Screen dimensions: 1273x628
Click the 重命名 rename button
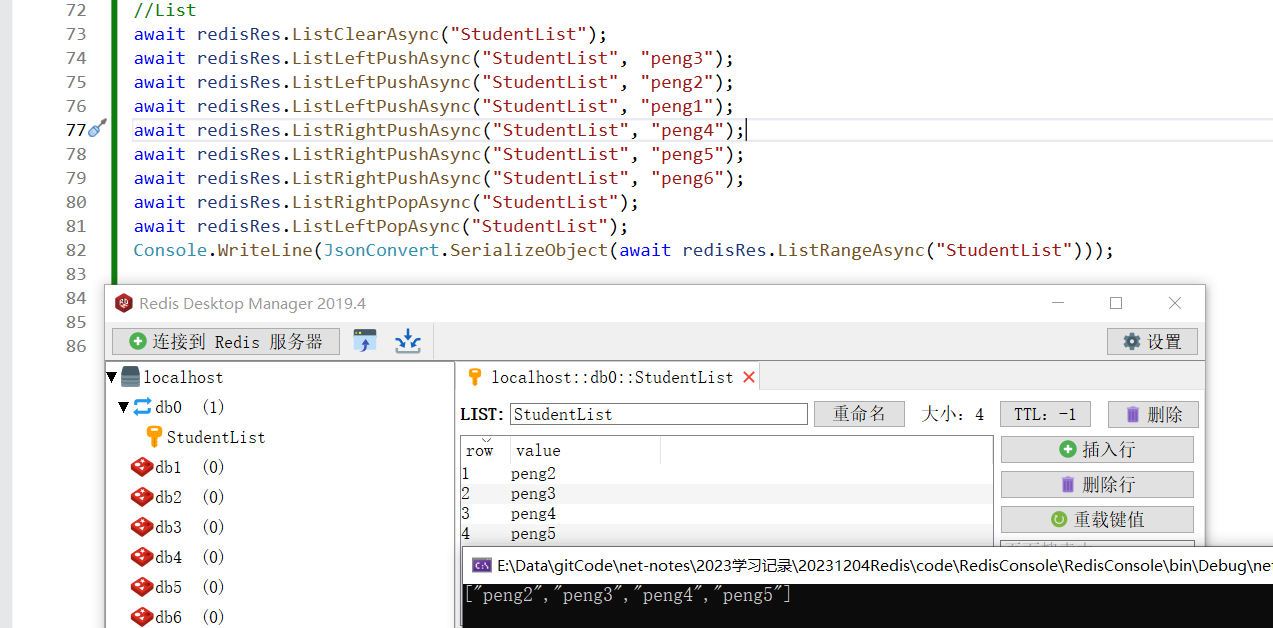[859, 414]
